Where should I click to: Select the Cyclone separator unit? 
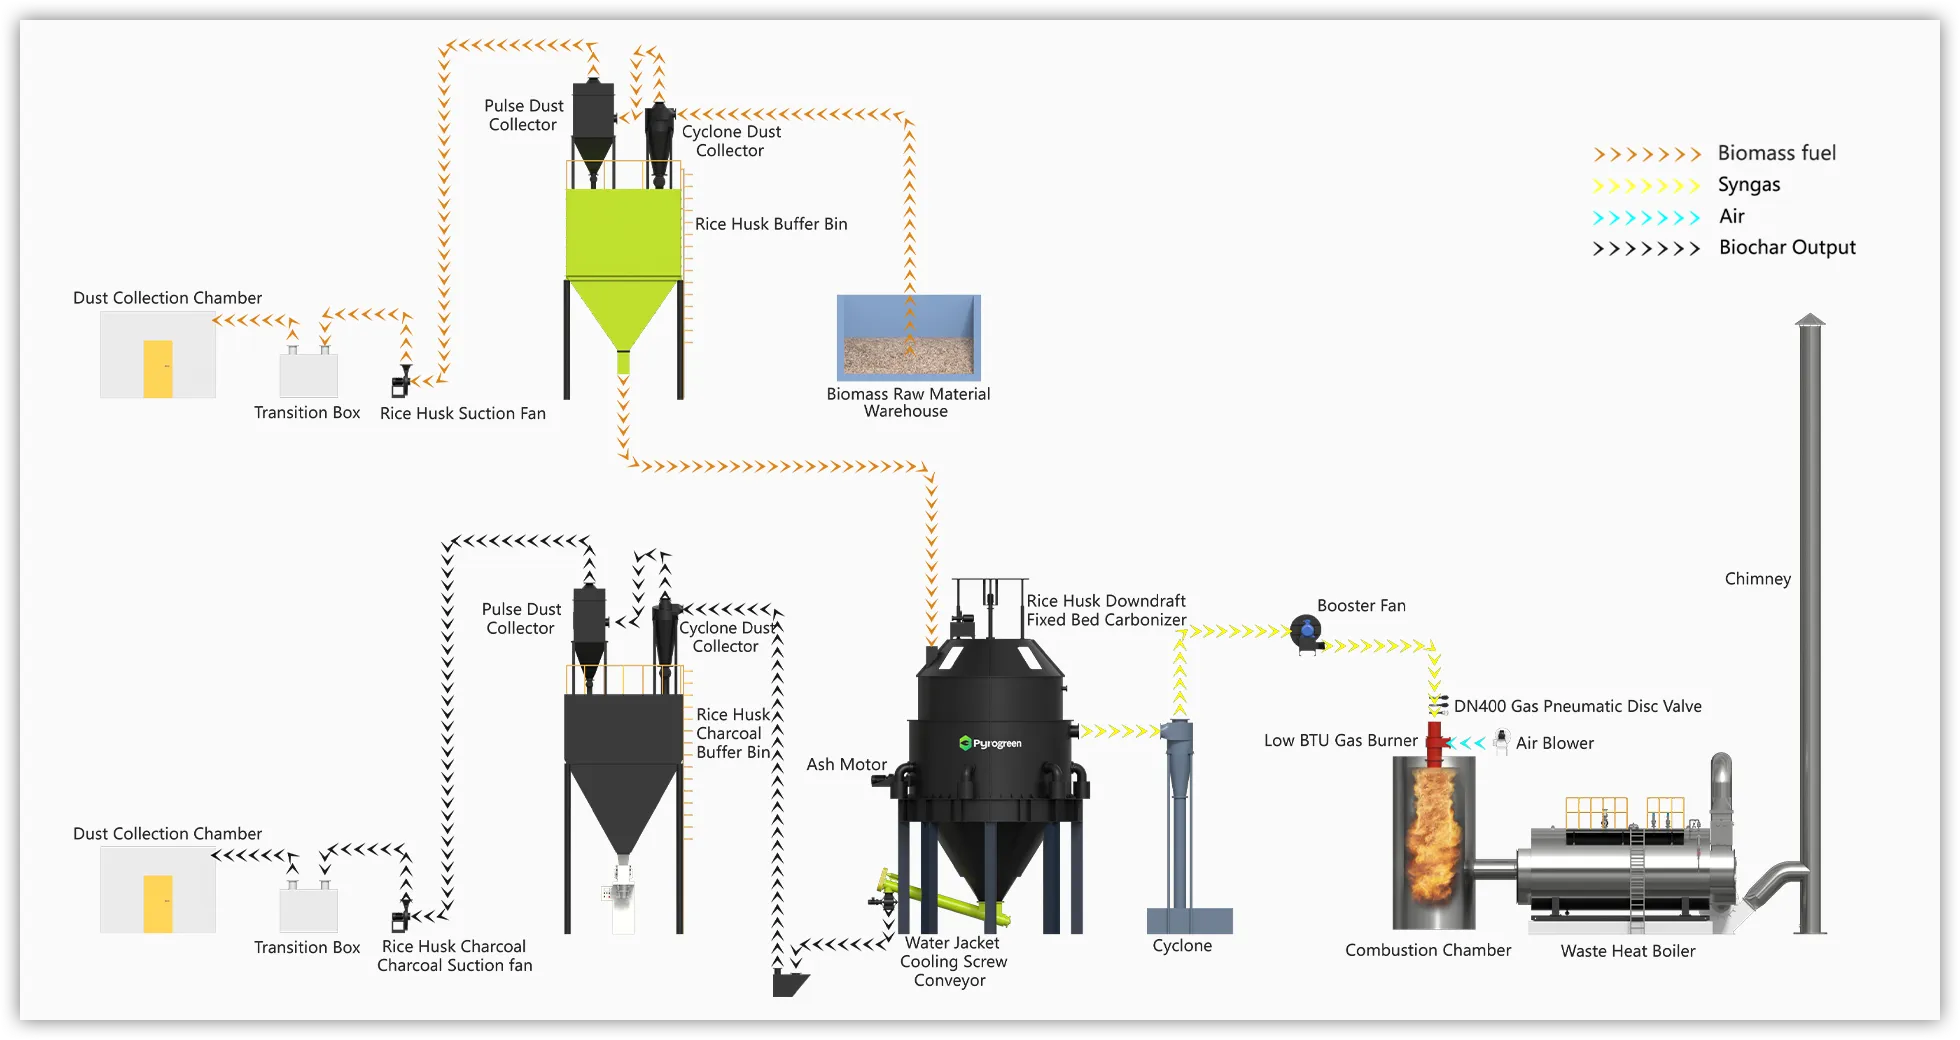tap(1180, 820)
